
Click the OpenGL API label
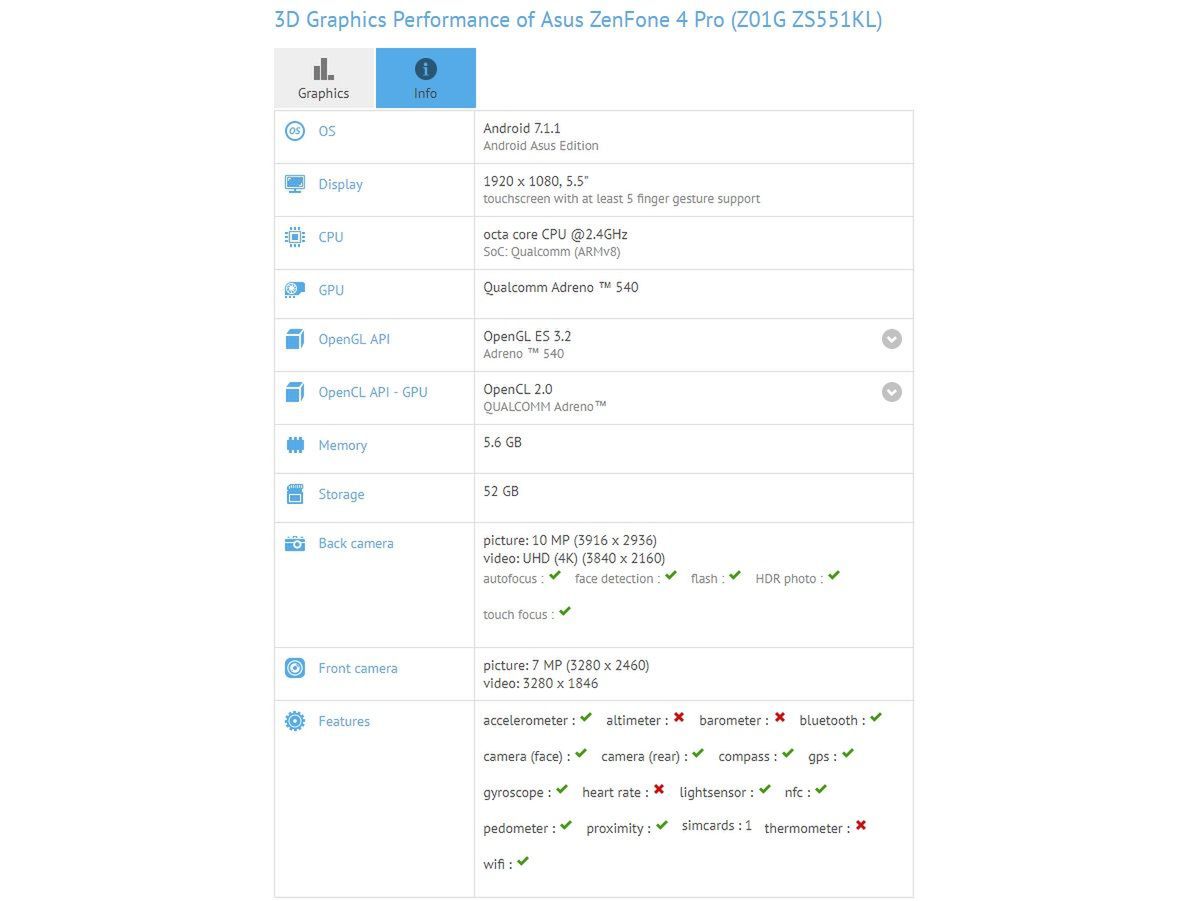354,340
